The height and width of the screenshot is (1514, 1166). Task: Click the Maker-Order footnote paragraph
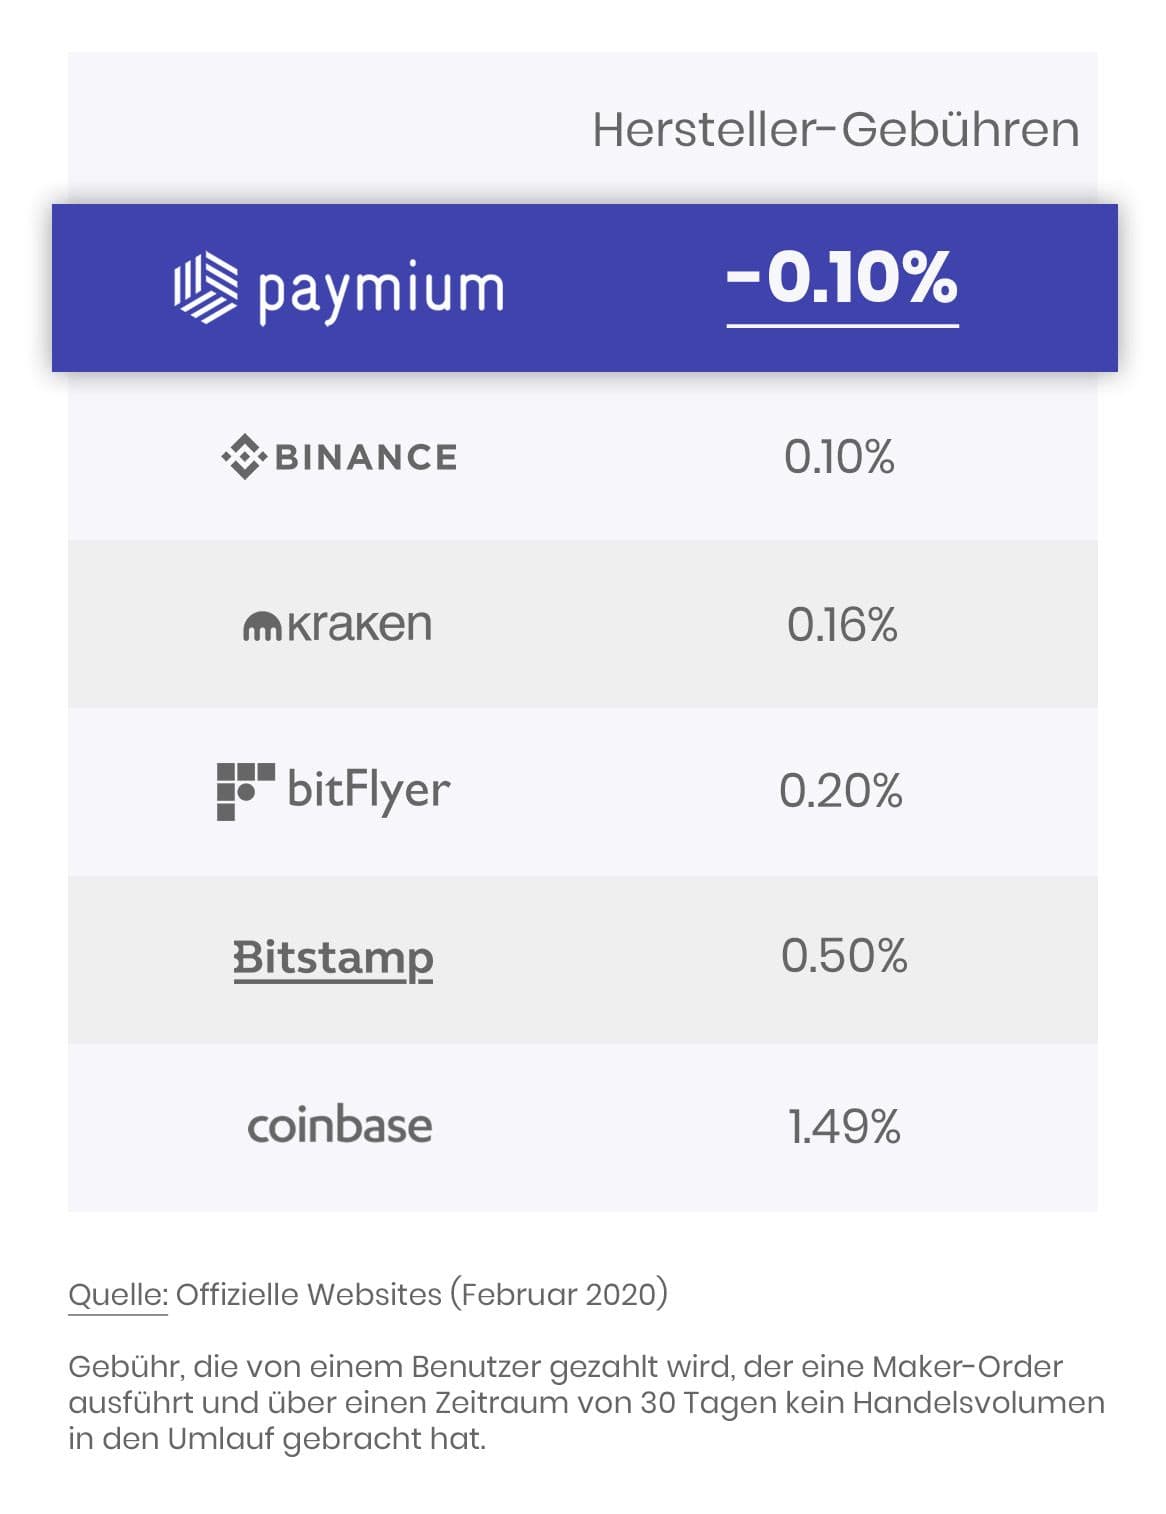[585, 1402]
